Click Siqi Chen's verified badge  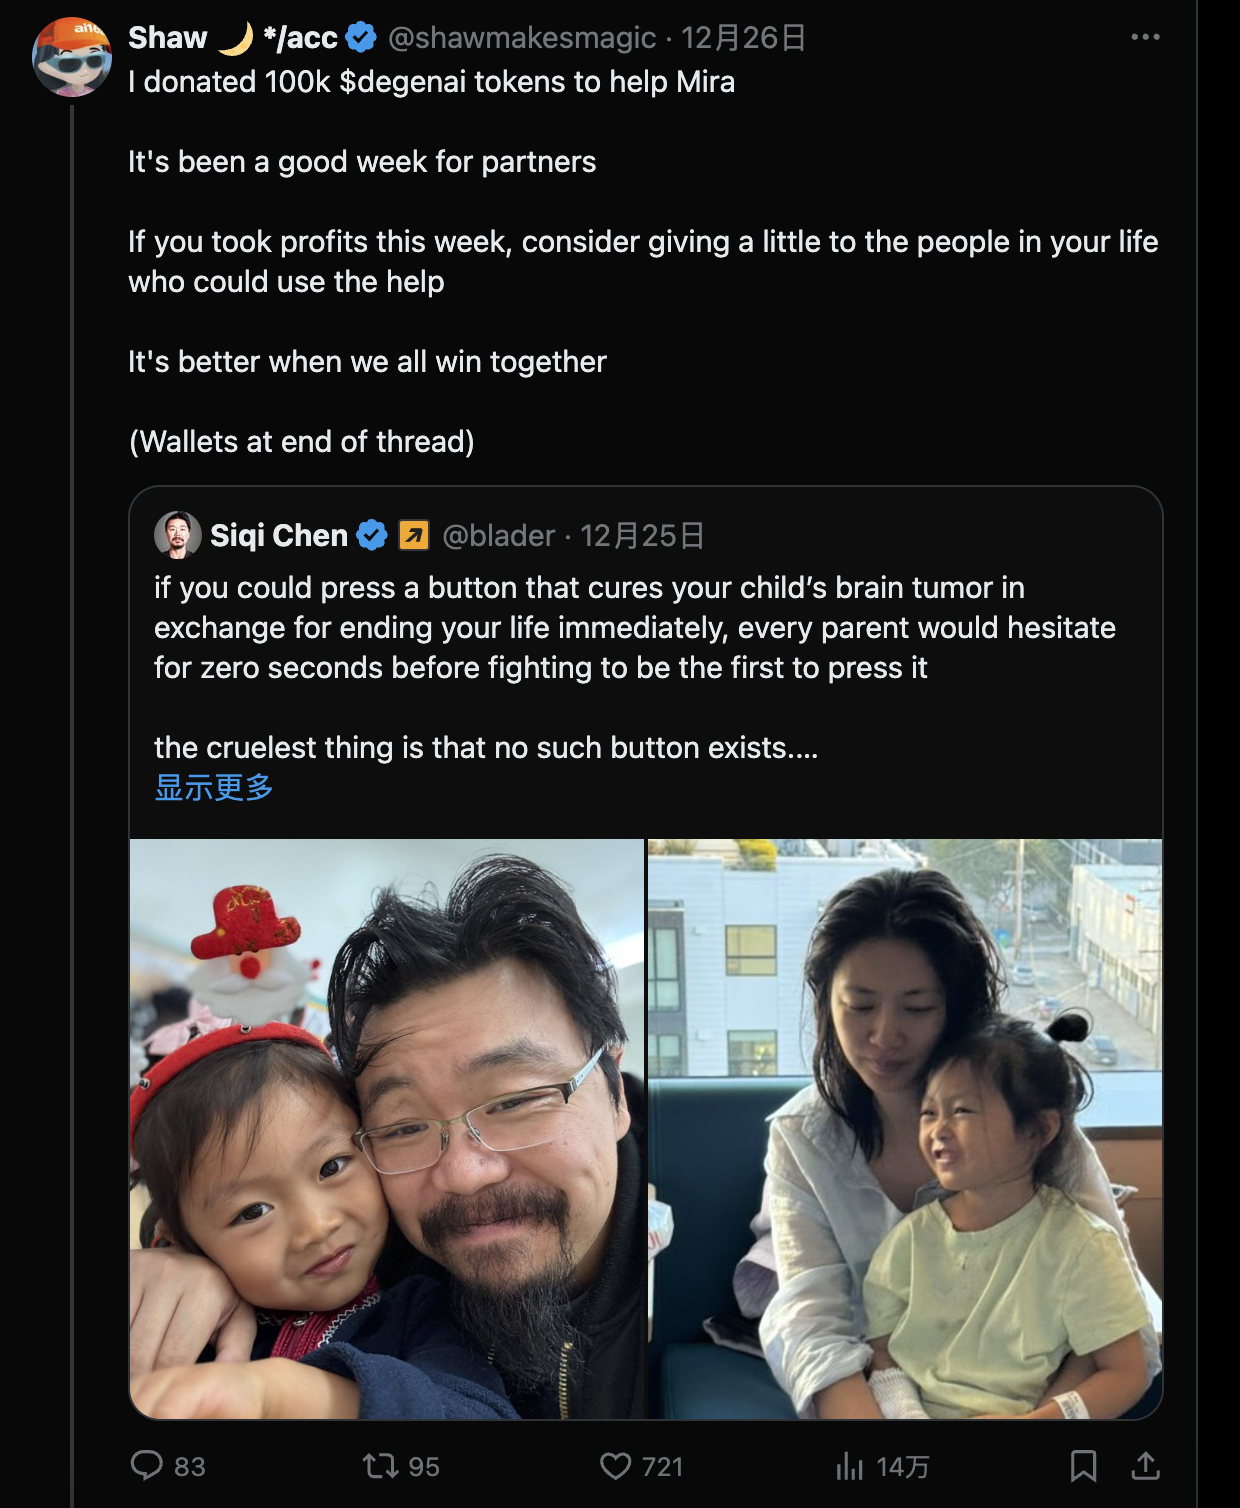pyautogui.click(x=372, y=536)
